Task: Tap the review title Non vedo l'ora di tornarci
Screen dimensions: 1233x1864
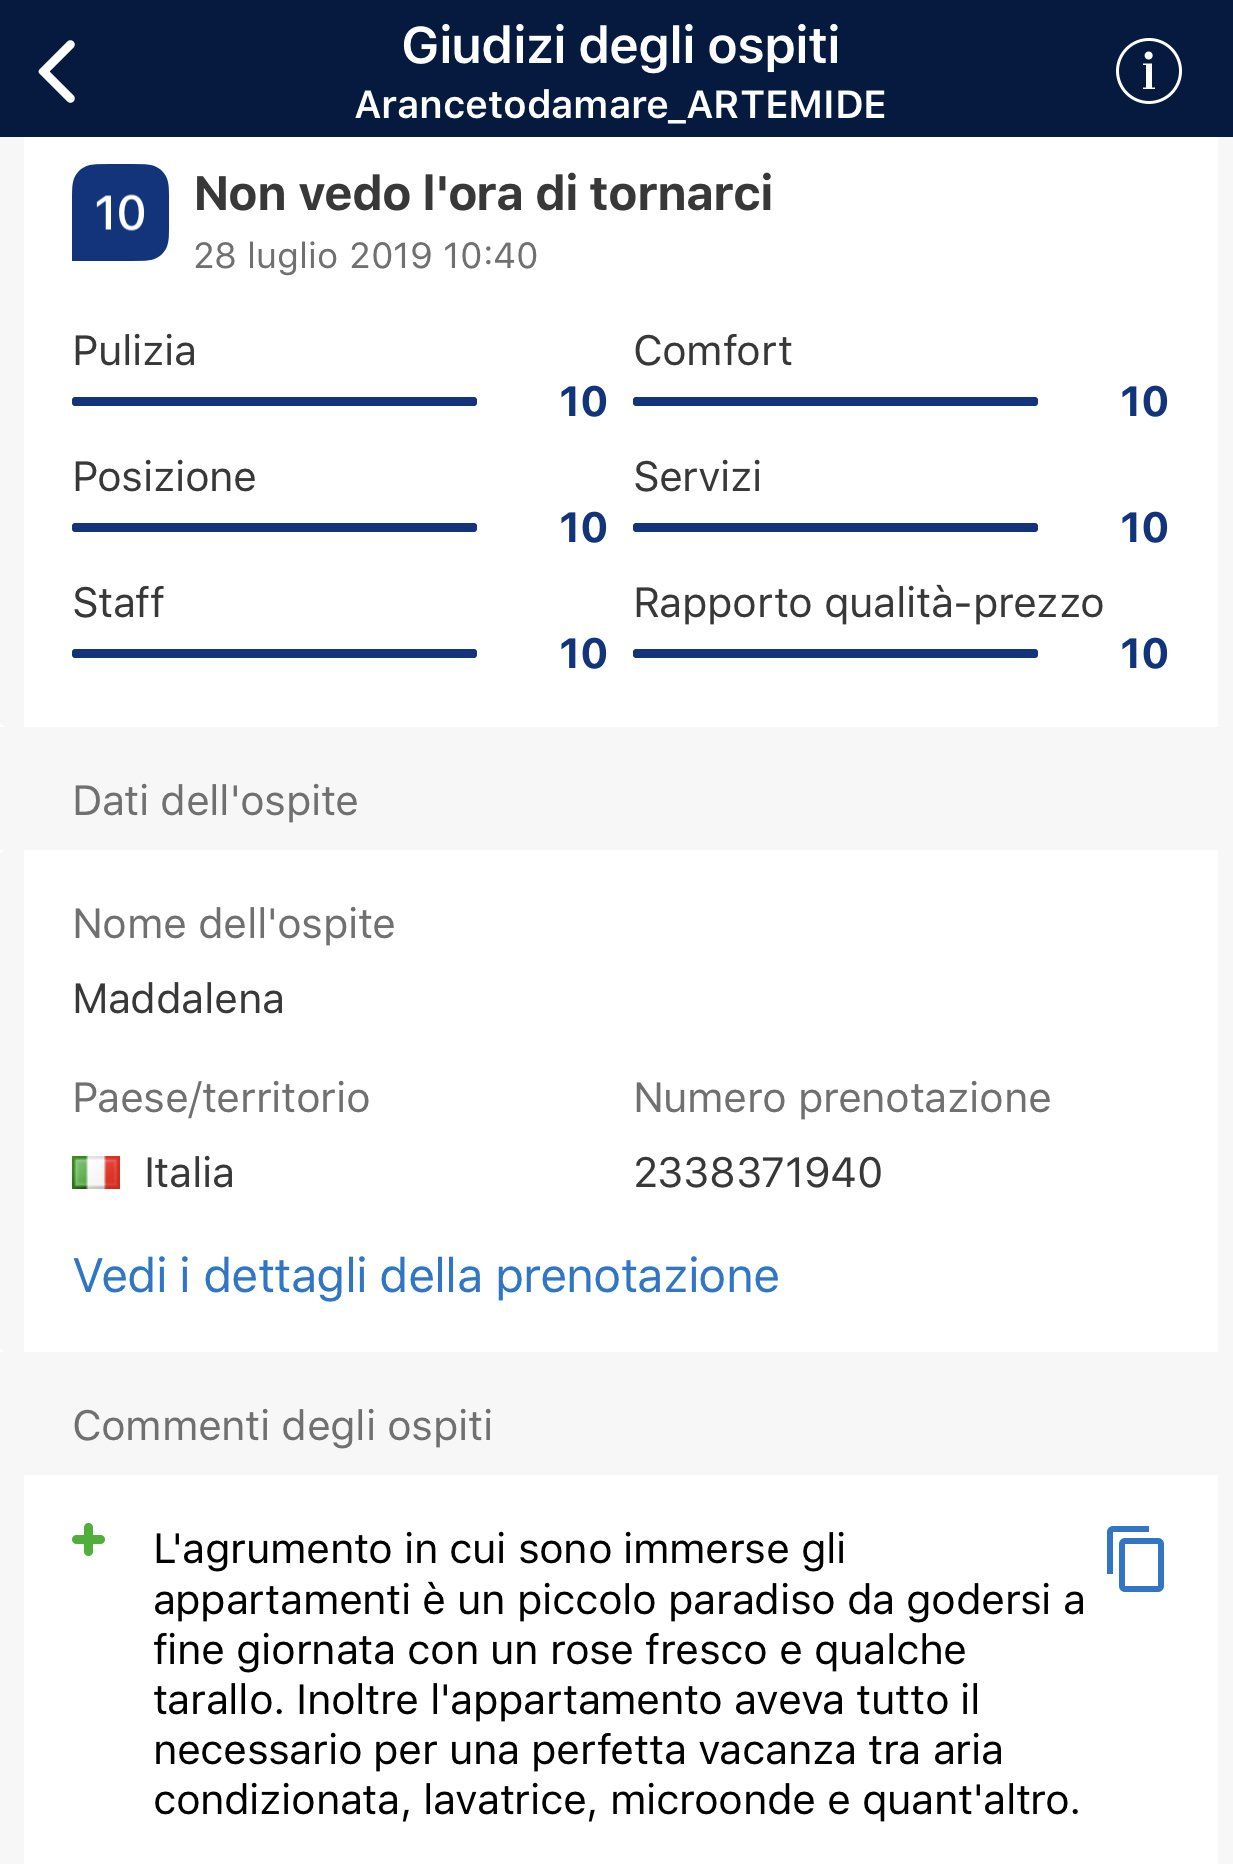Action: [483, 193]
